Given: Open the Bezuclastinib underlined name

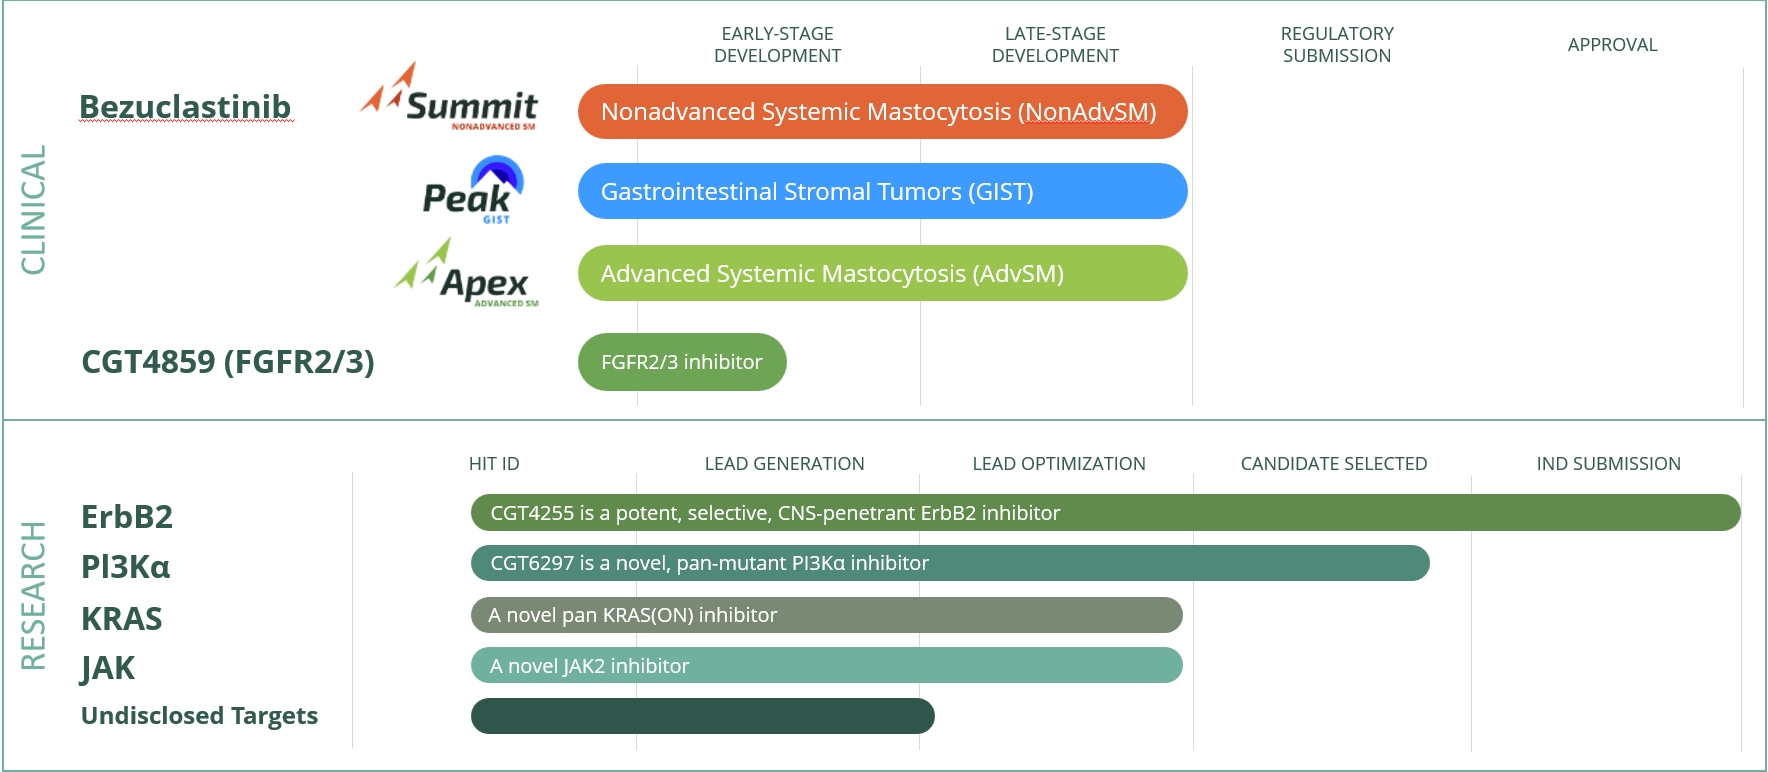Looking at the screenshot, I should coord(185,107).
